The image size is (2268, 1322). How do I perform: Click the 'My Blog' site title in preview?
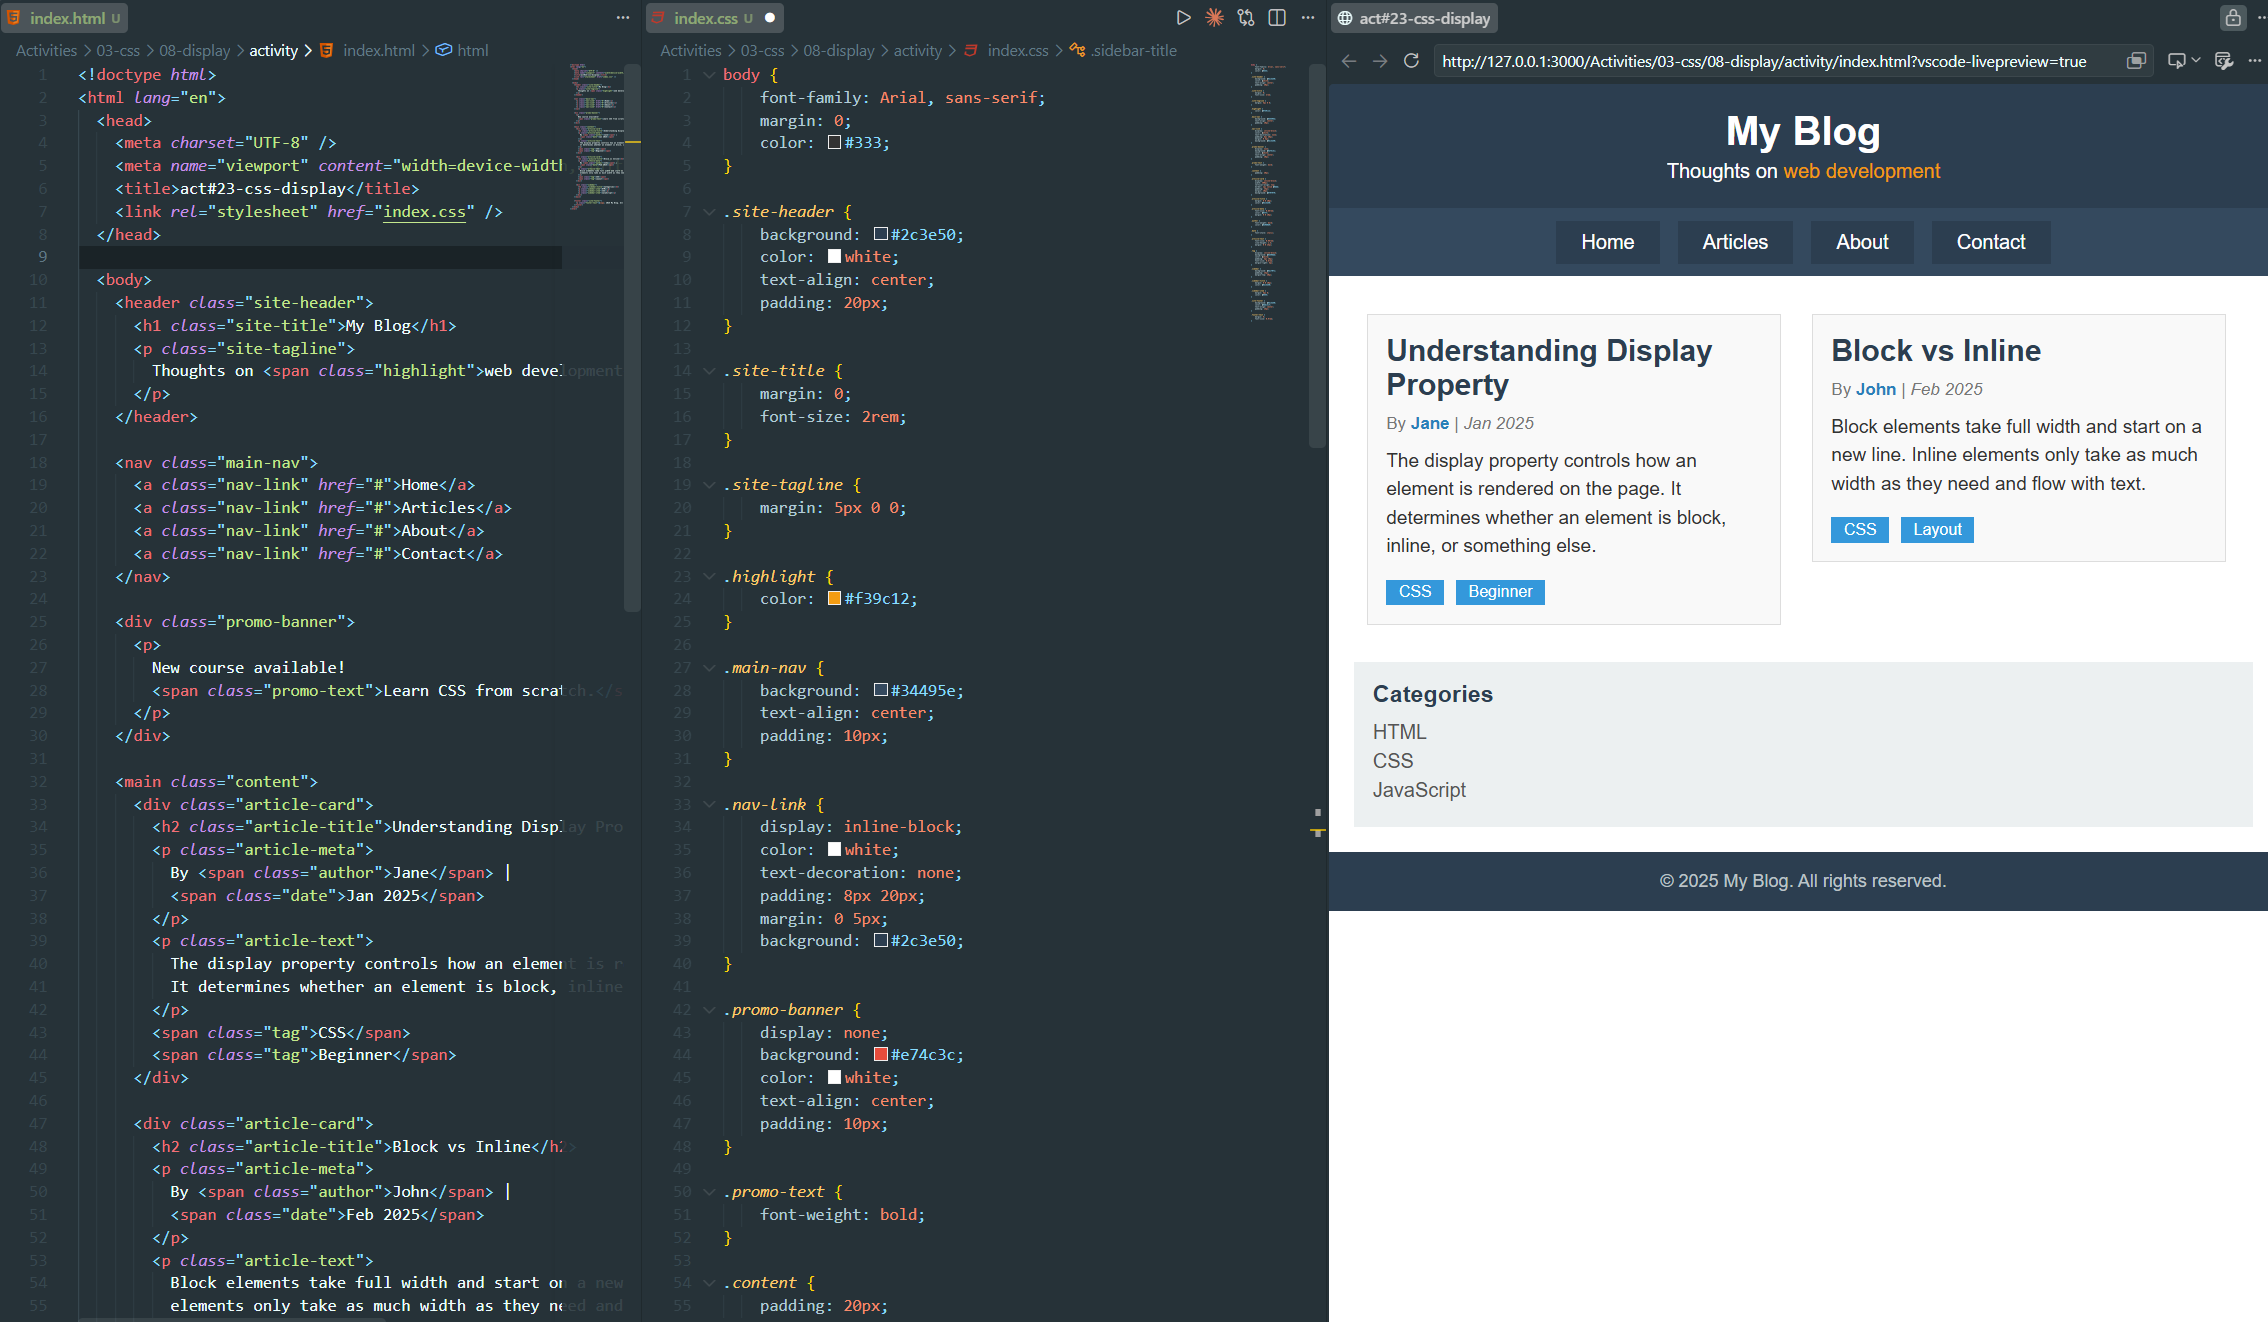[1803, 131]
